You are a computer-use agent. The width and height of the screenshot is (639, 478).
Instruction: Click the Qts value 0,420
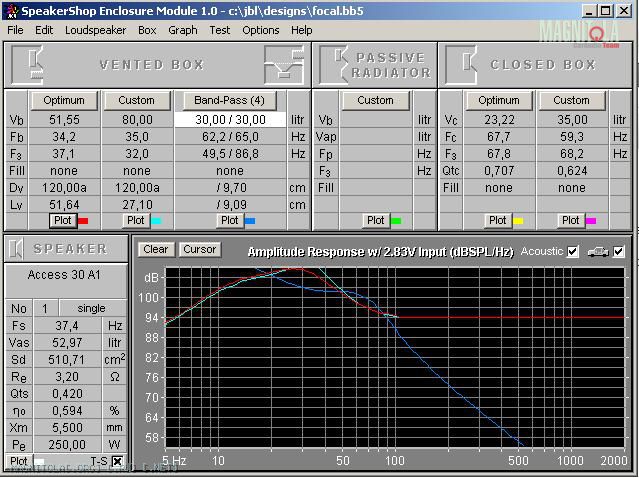coord(67,394)
